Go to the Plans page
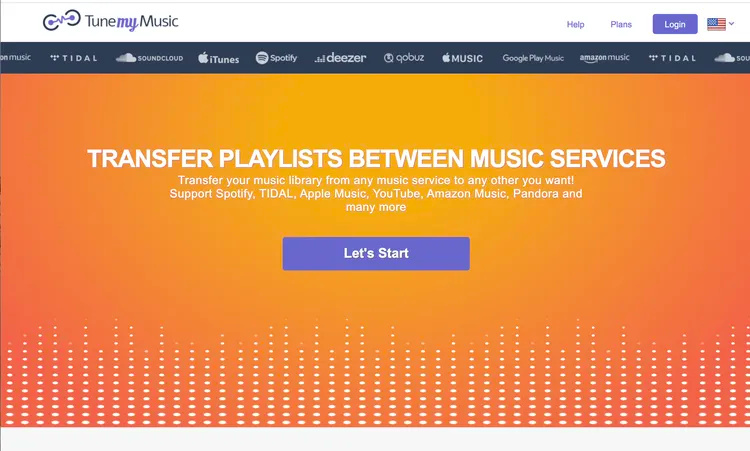 tap(621, 24)
